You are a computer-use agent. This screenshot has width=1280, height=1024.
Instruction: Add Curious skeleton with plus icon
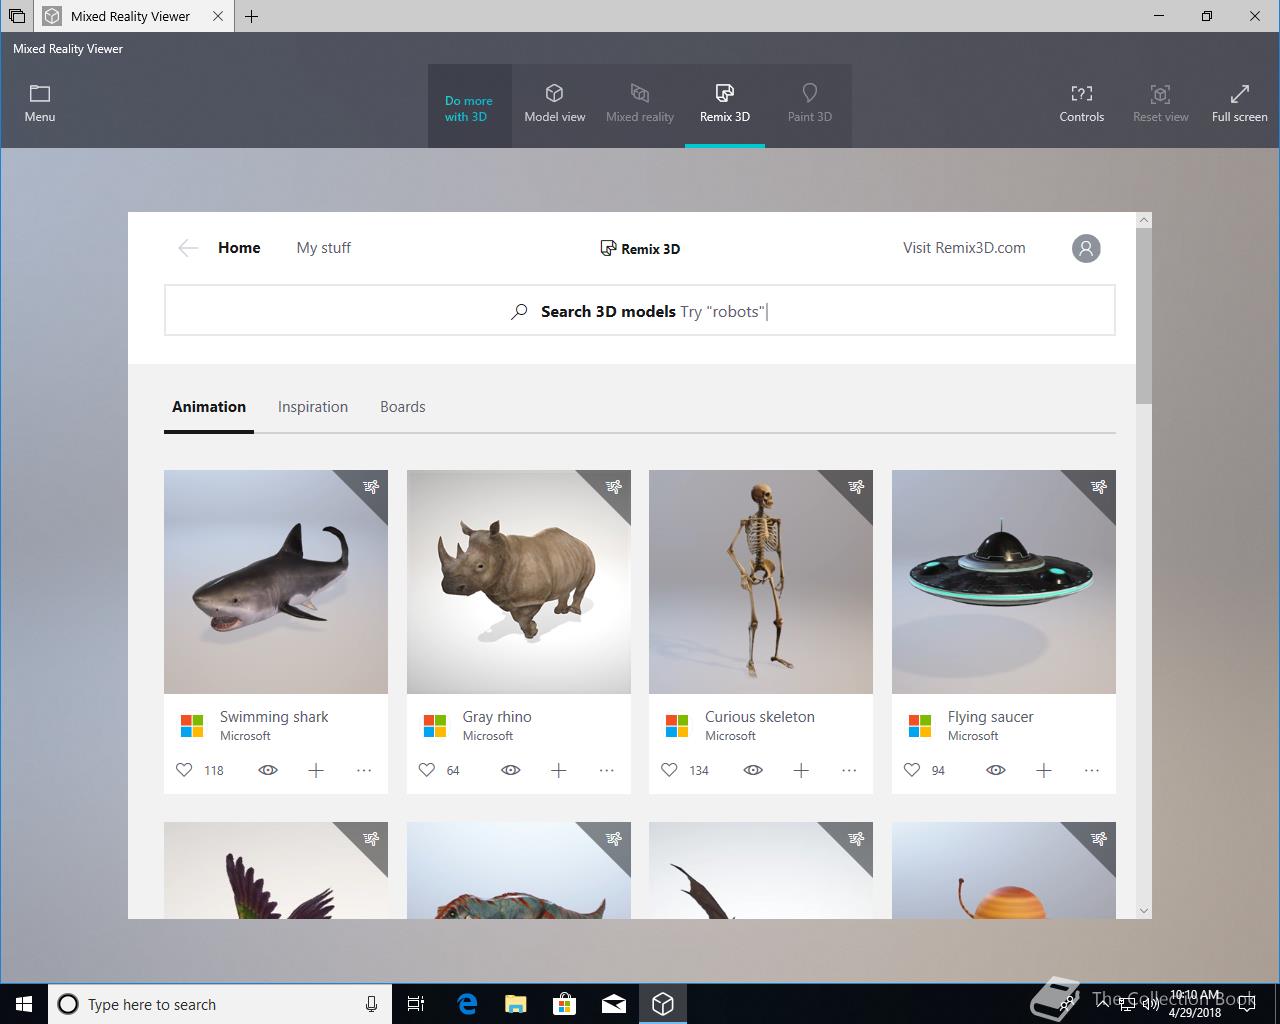point(801,770)
